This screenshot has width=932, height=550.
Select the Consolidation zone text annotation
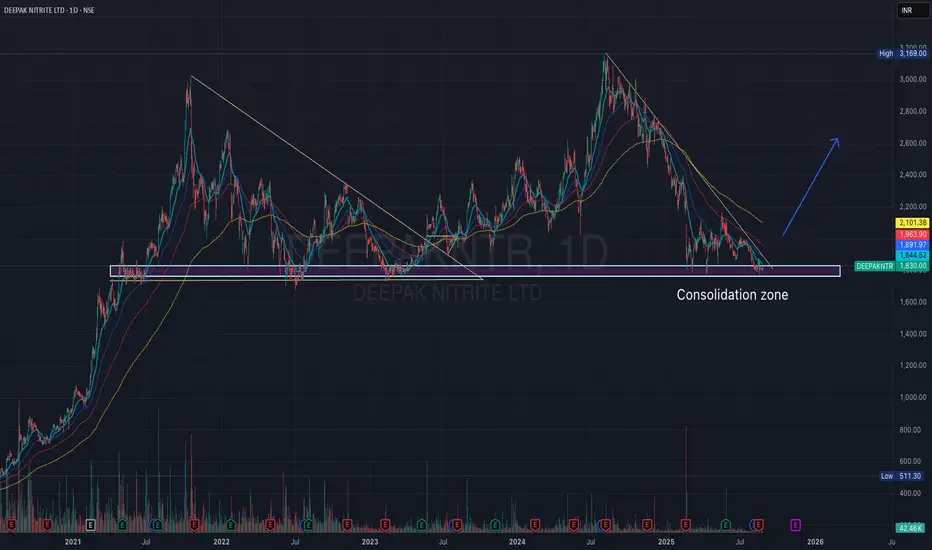point(732,295)
